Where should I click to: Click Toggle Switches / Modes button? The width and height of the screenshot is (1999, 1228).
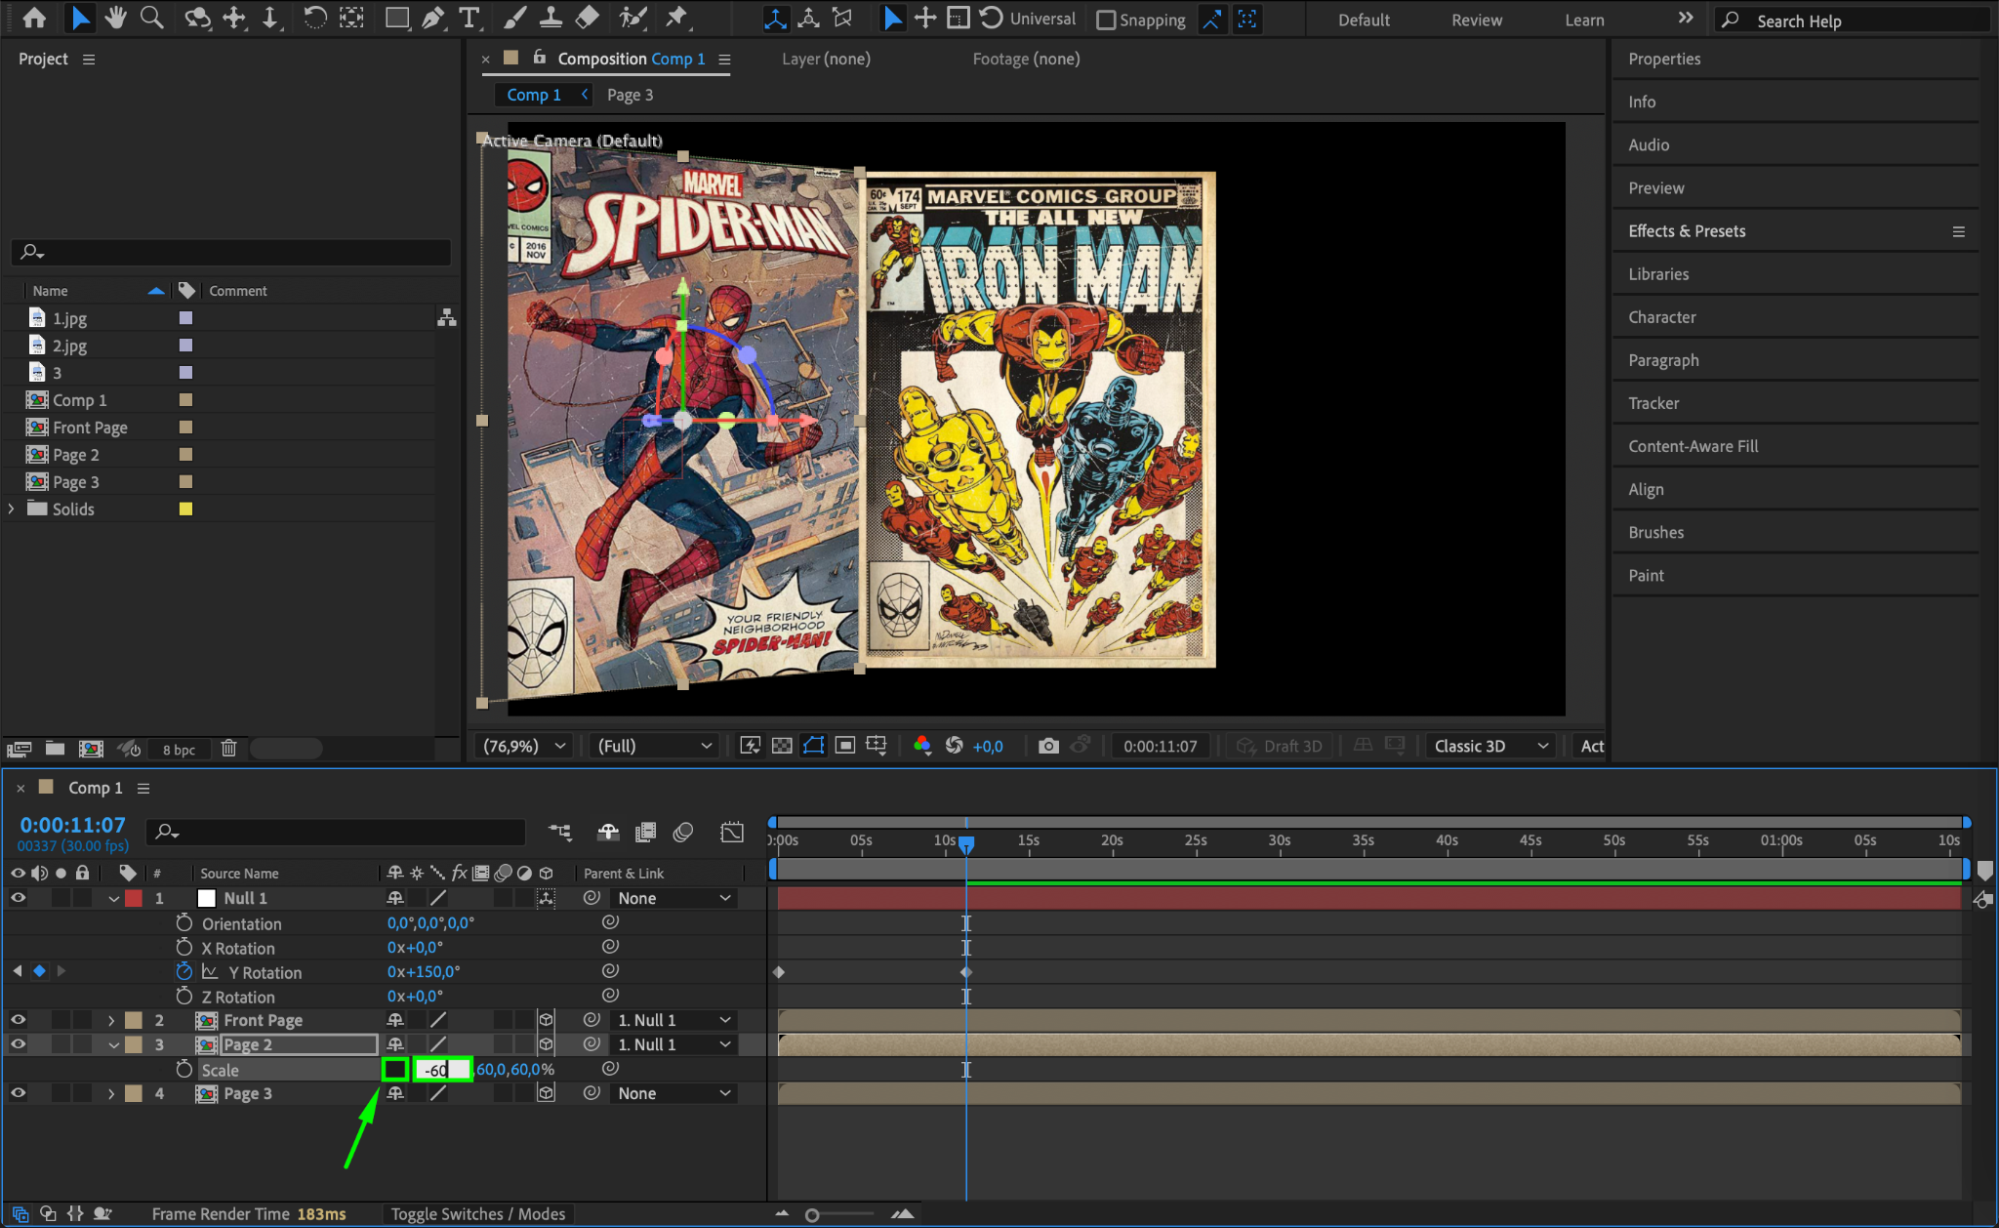point(478,1214)
